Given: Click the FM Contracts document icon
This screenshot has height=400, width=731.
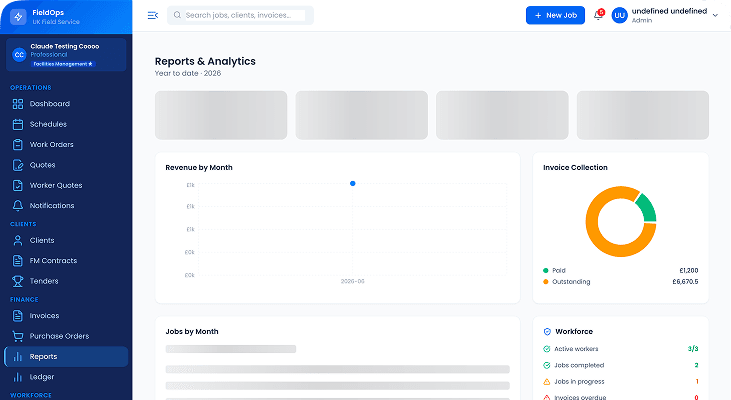Looking at the screenshot, I should tap(18, 261).
